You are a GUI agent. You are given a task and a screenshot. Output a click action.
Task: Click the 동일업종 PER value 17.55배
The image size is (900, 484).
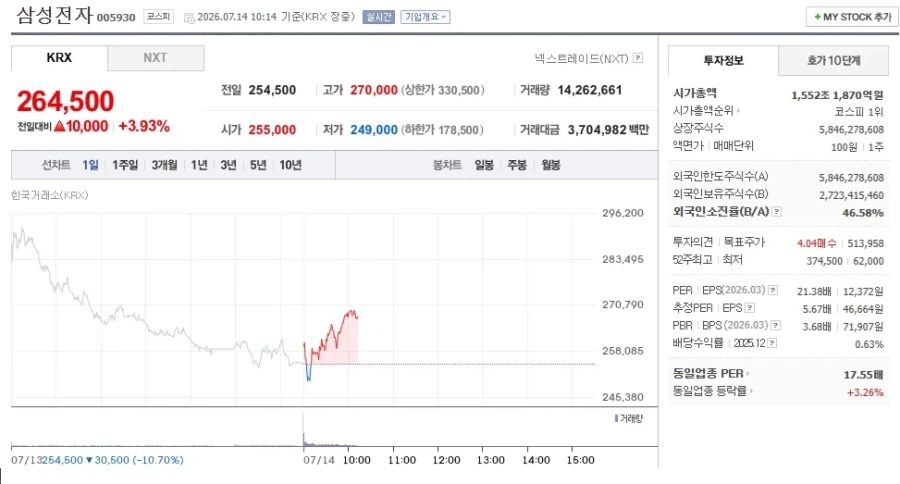pos(863,375)
